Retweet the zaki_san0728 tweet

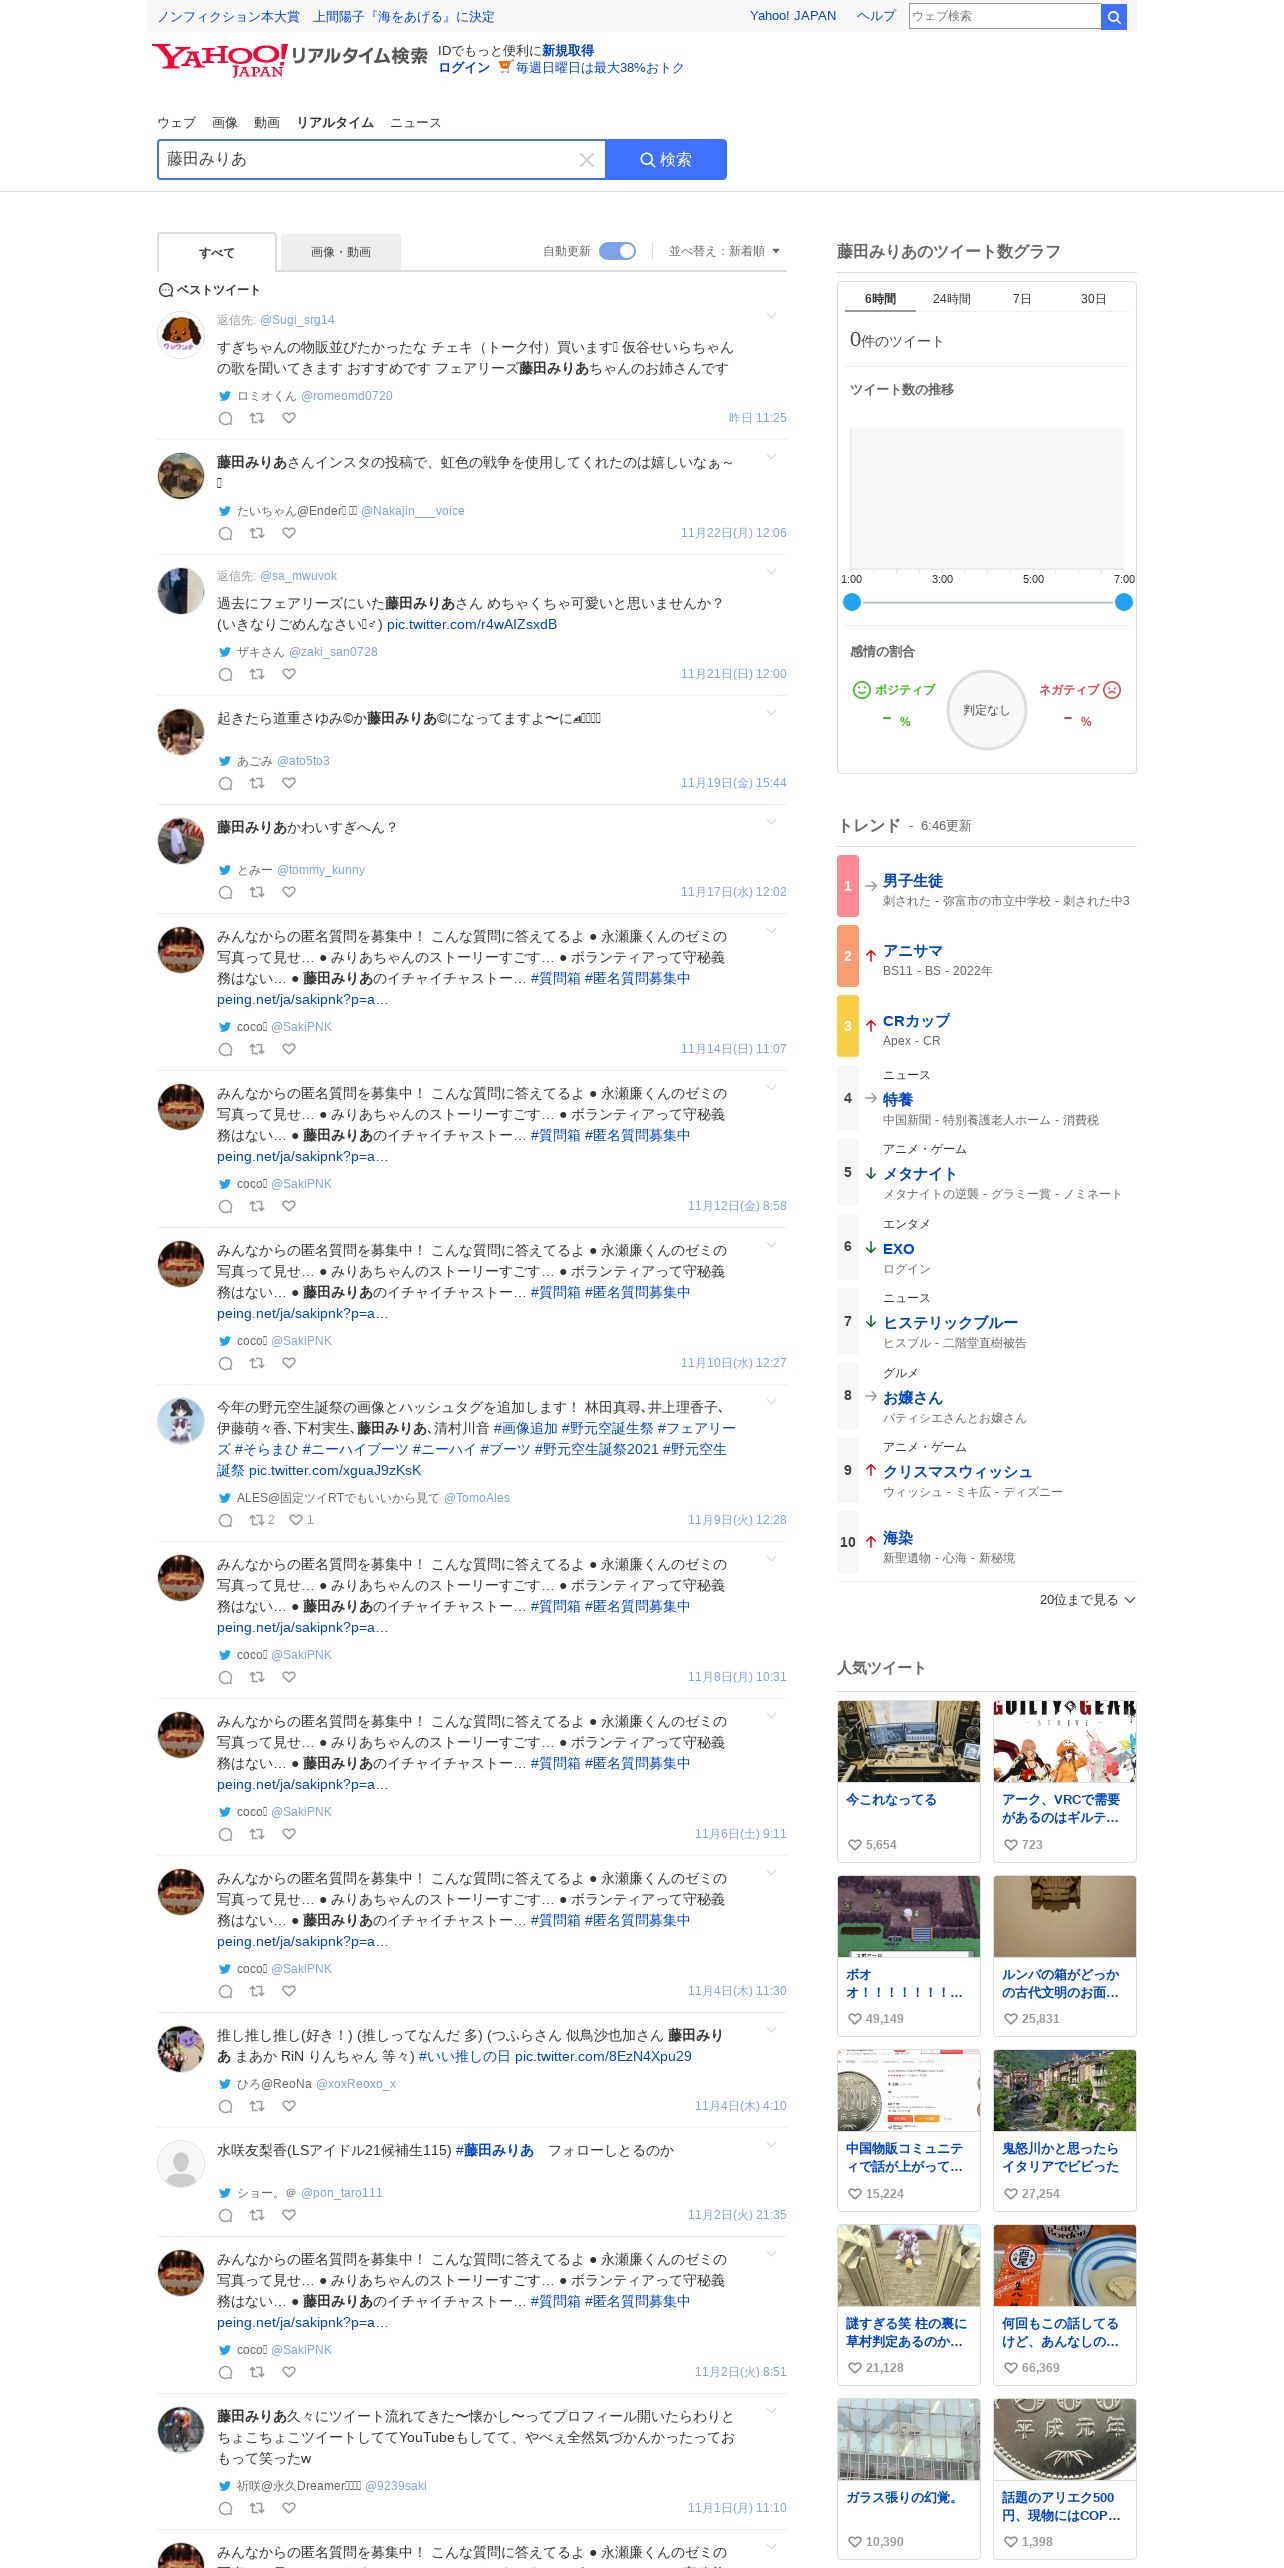tap(257, 674)
